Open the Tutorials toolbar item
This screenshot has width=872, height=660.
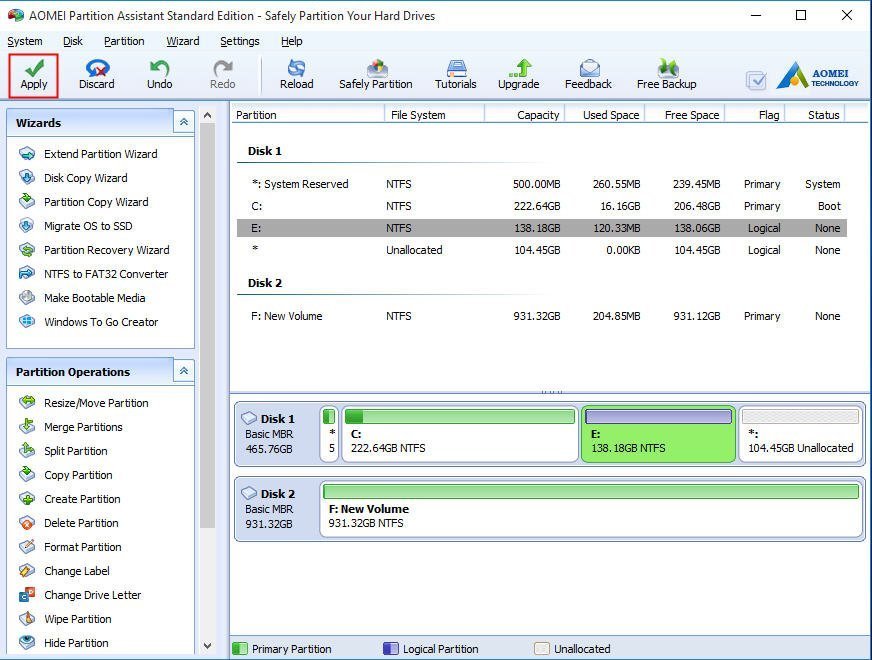tap(455, 75)
